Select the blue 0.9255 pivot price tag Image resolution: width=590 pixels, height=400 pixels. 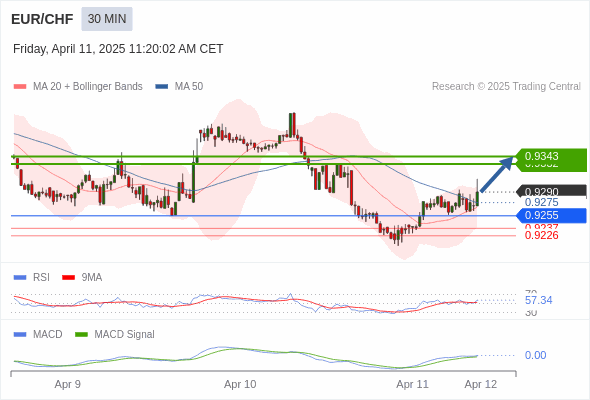(x=552, y=215)
